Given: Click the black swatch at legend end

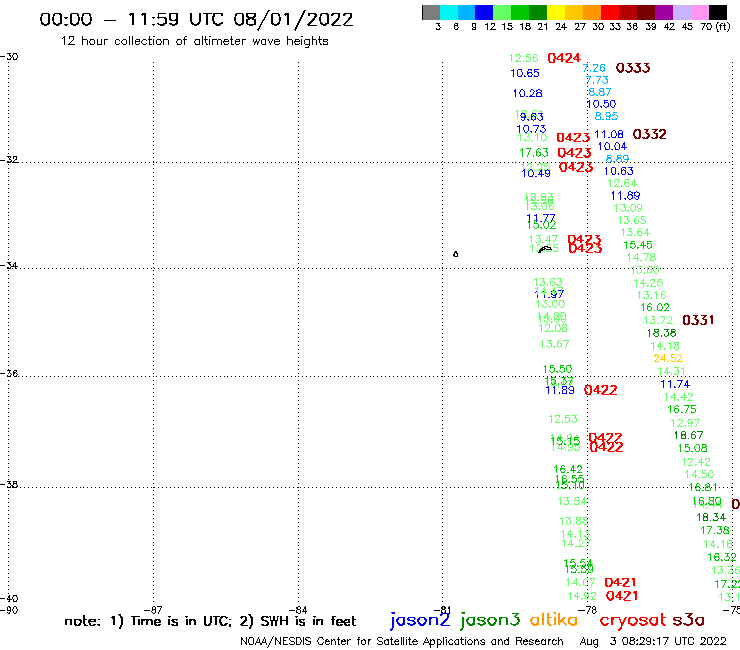Looking at the screenshot, I should pos(718,12).
